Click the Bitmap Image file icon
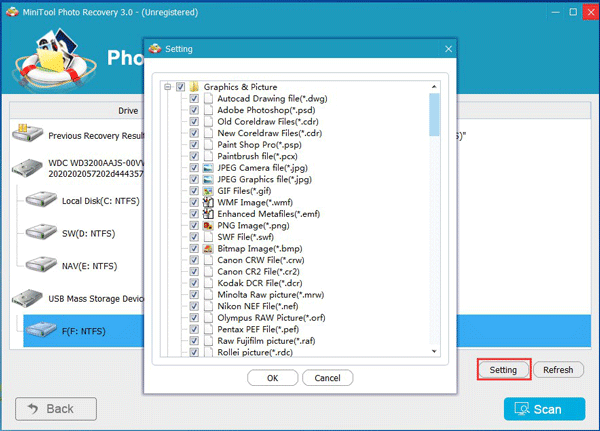 (x=208, y=248)
